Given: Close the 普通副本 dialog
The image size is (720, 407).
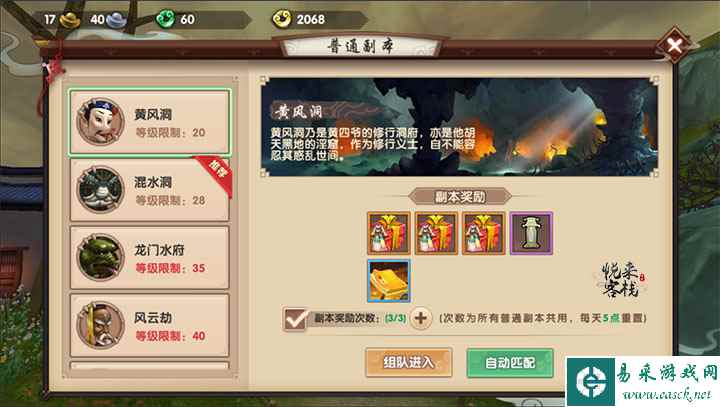Looking at the screenshot, I should (x=674, y=45).
